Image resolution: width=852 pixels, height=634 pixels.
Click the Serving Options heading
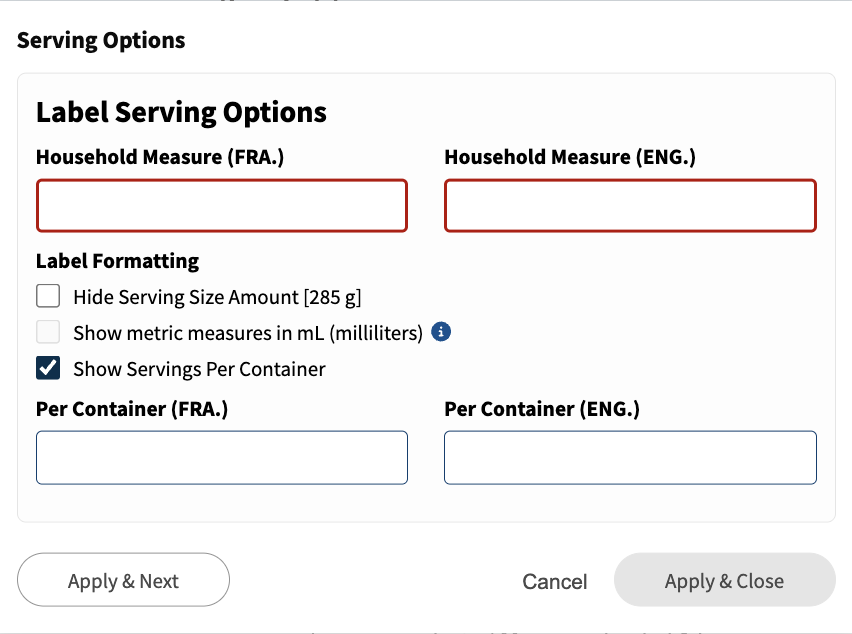click(x=100, y=40)
